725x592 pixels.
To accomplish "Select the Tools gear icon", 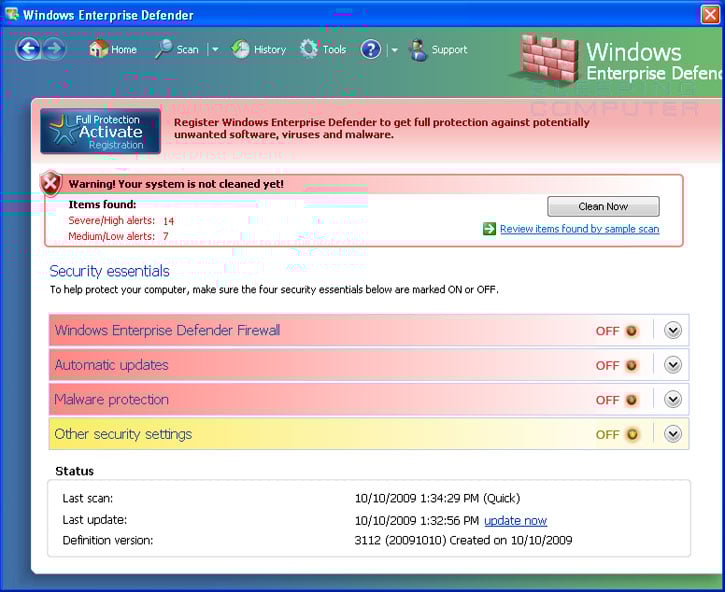I will point(309,49).
